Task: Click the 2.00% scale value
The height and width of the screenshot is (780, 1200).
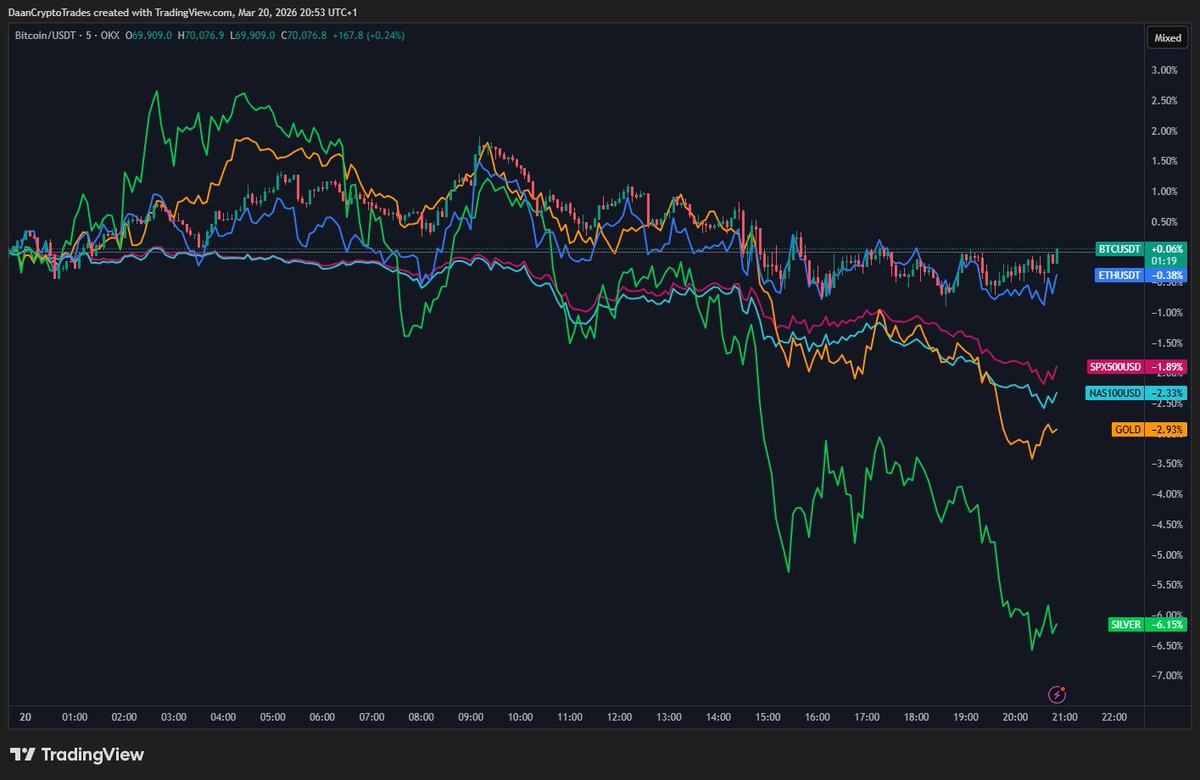Action: coord(1163,131)
